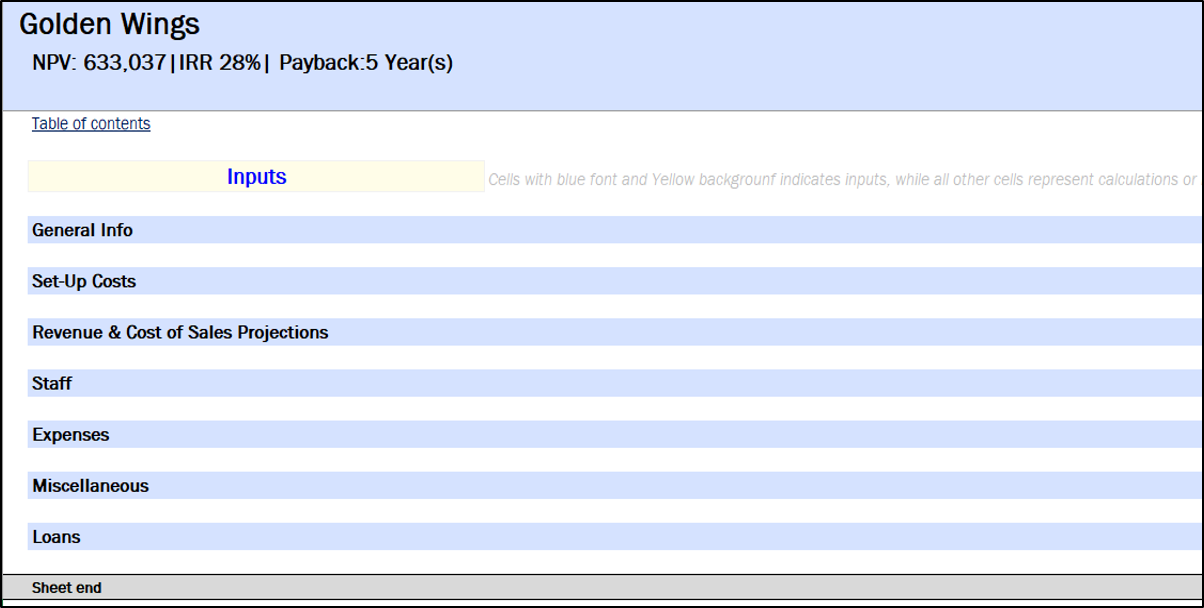Image resolution: width=1204 pixels, height=608 pixels.
Task: Select the Sheet end marker row
Action: click(x=66, y=588)
